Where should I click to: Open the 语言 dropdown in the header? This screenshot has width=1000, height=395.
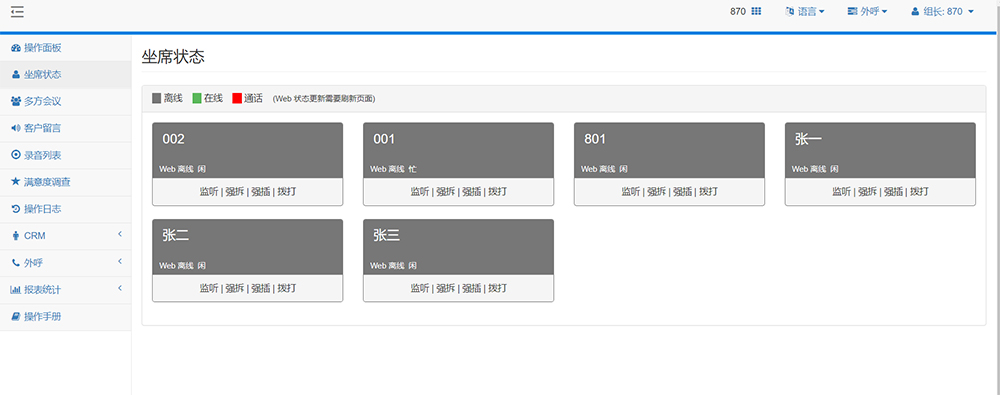[x=805, y=11]
